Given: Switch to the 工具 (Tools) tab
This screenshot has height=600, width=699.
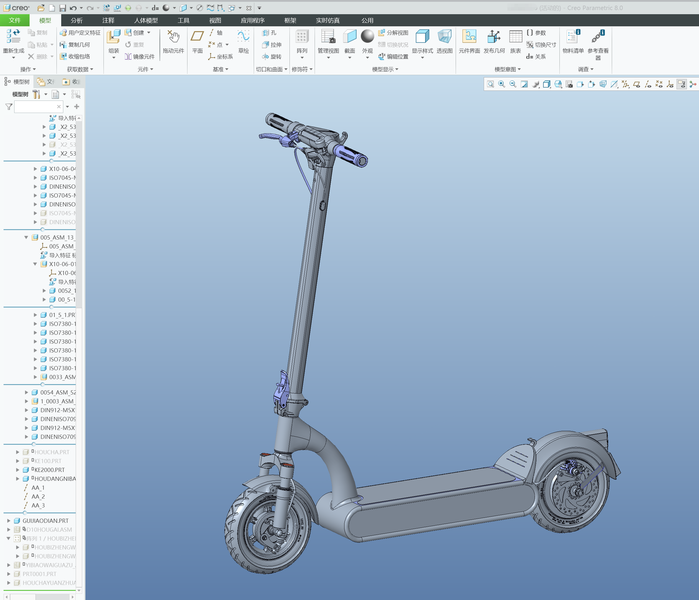Looking at the screenshot, I should coord(183,20).
